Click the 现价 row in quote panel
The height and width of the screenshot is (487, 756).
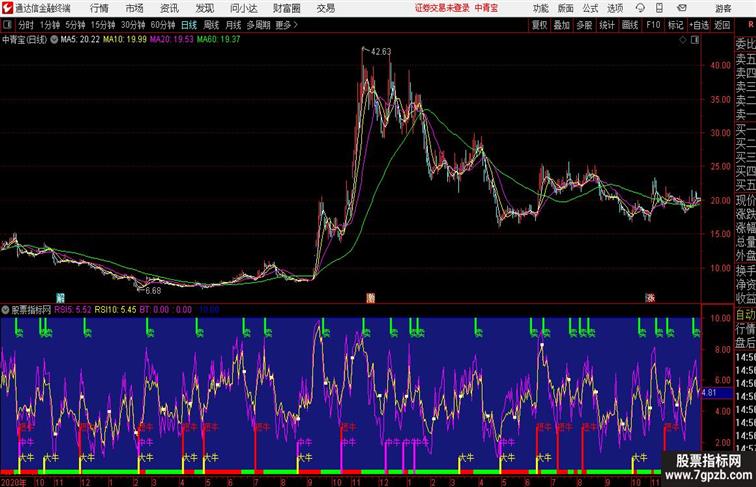coord(745,200)
